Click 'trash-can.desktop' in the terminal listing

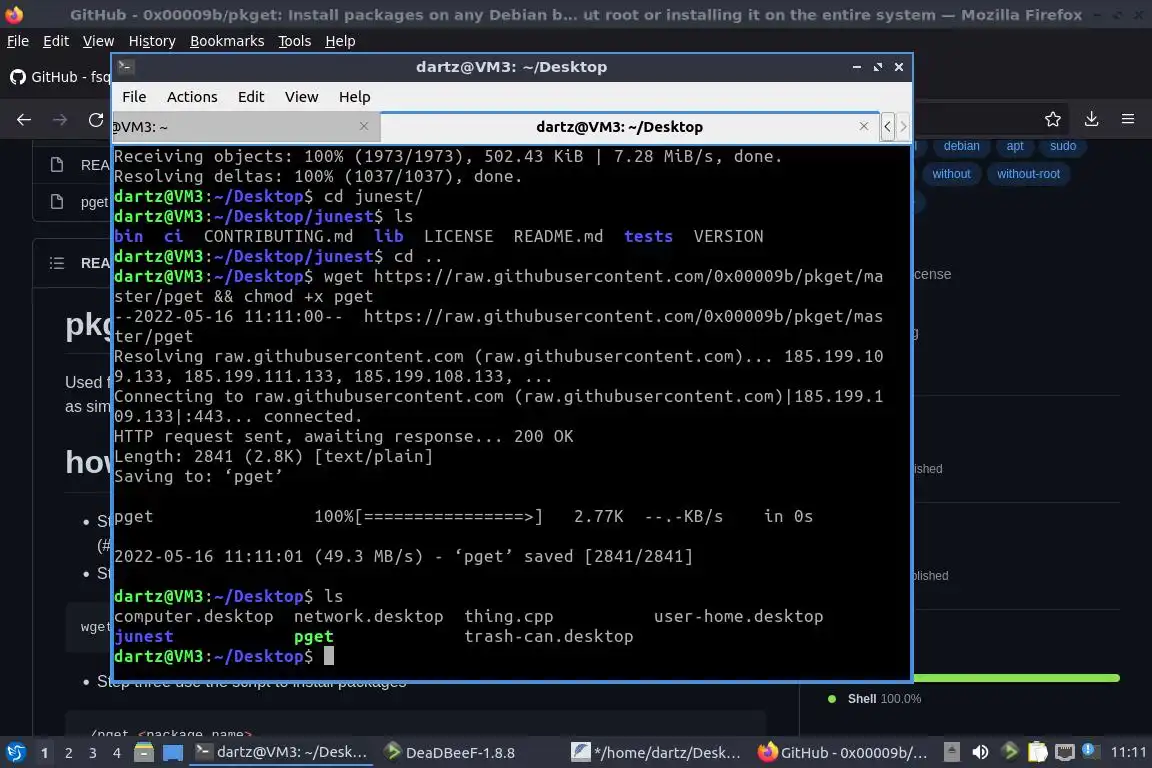point(549,636)
